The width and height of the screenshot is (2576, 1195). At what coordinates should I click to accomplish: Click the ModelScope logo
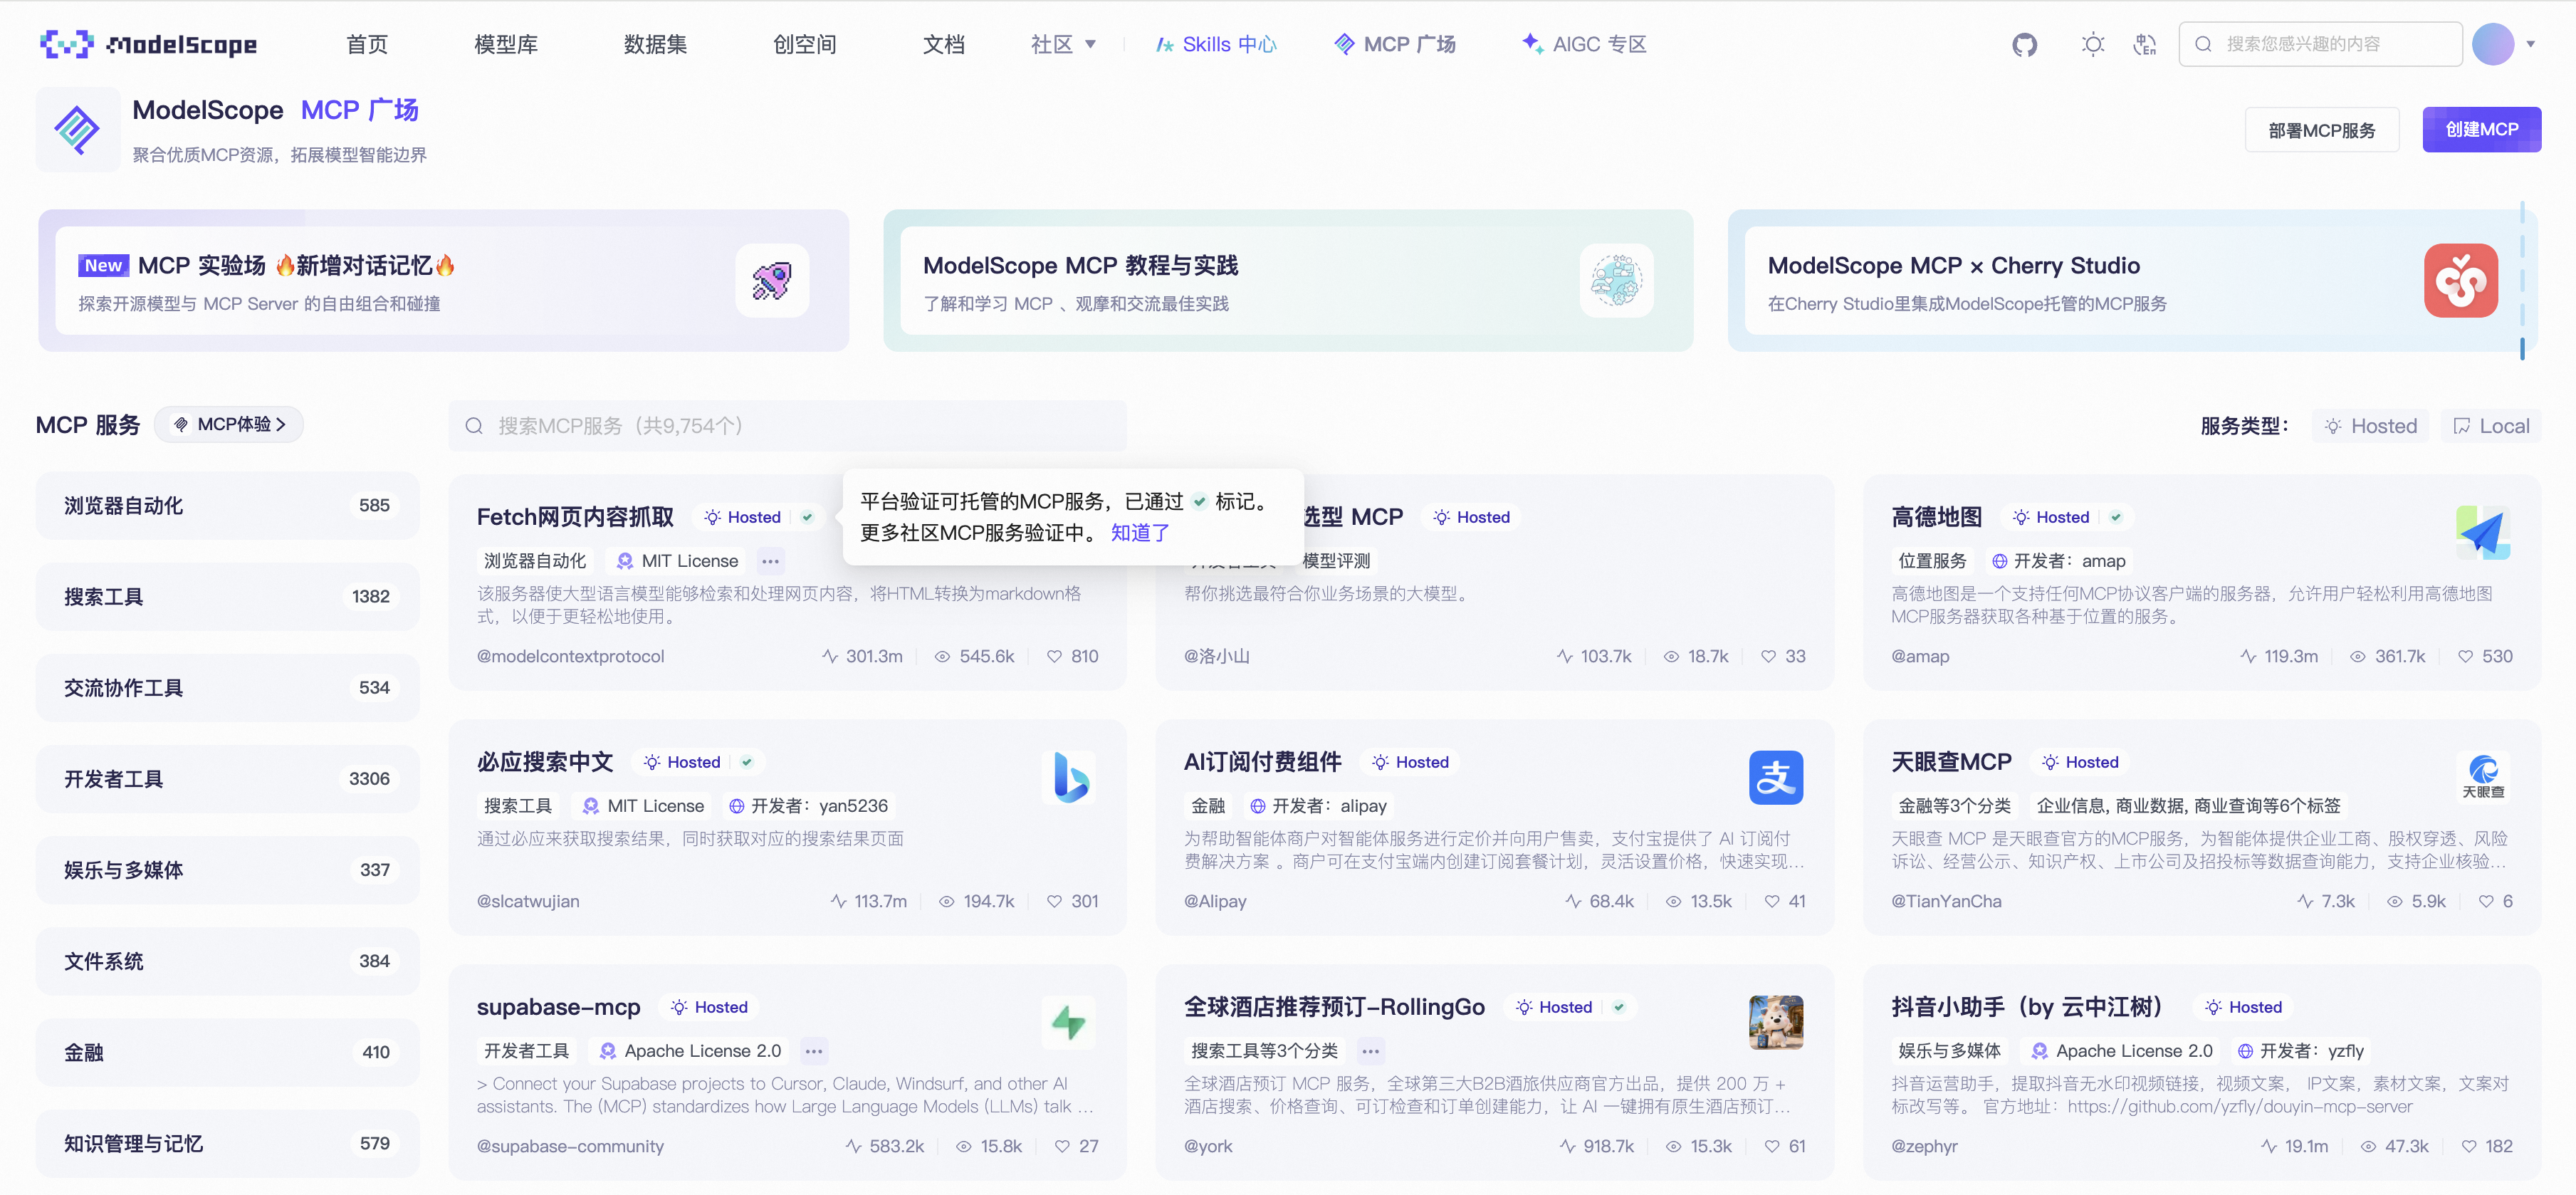click(x=148, y=44)
